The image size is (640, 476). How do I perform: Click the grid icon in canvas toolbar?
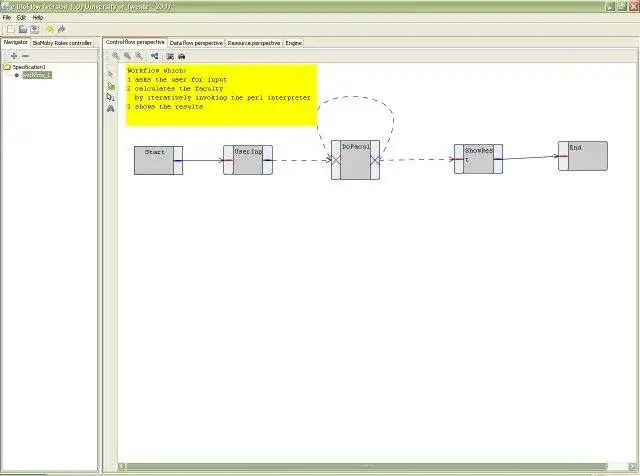(x=170, y=56)
